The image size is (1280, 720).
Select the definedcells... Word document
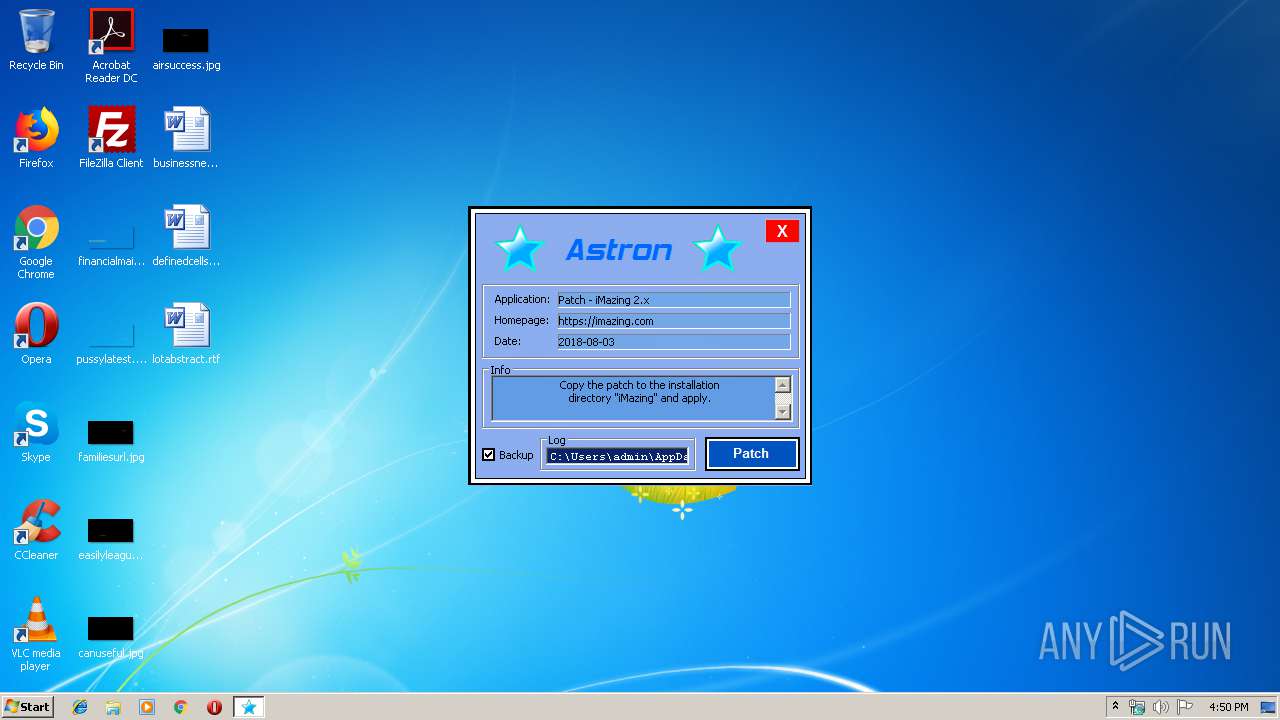(186, 236)
